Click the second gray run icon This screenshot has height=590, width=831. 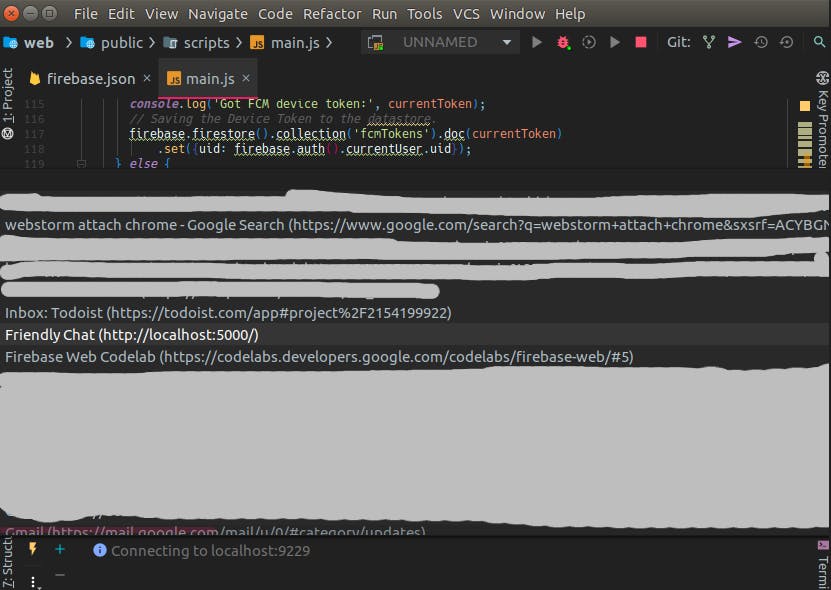click(x=615, y=42)
